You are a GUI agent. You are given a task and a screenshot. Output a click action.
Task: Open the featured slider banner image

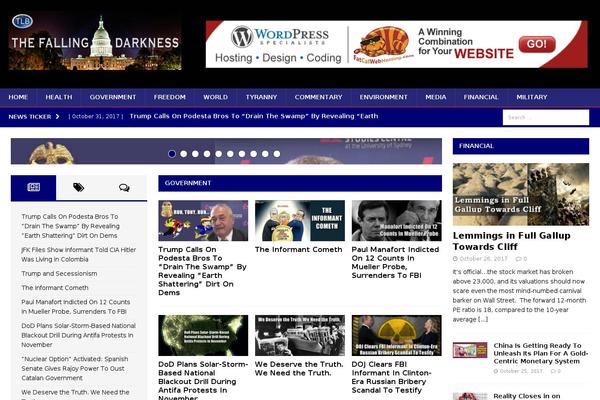[226, 151]
